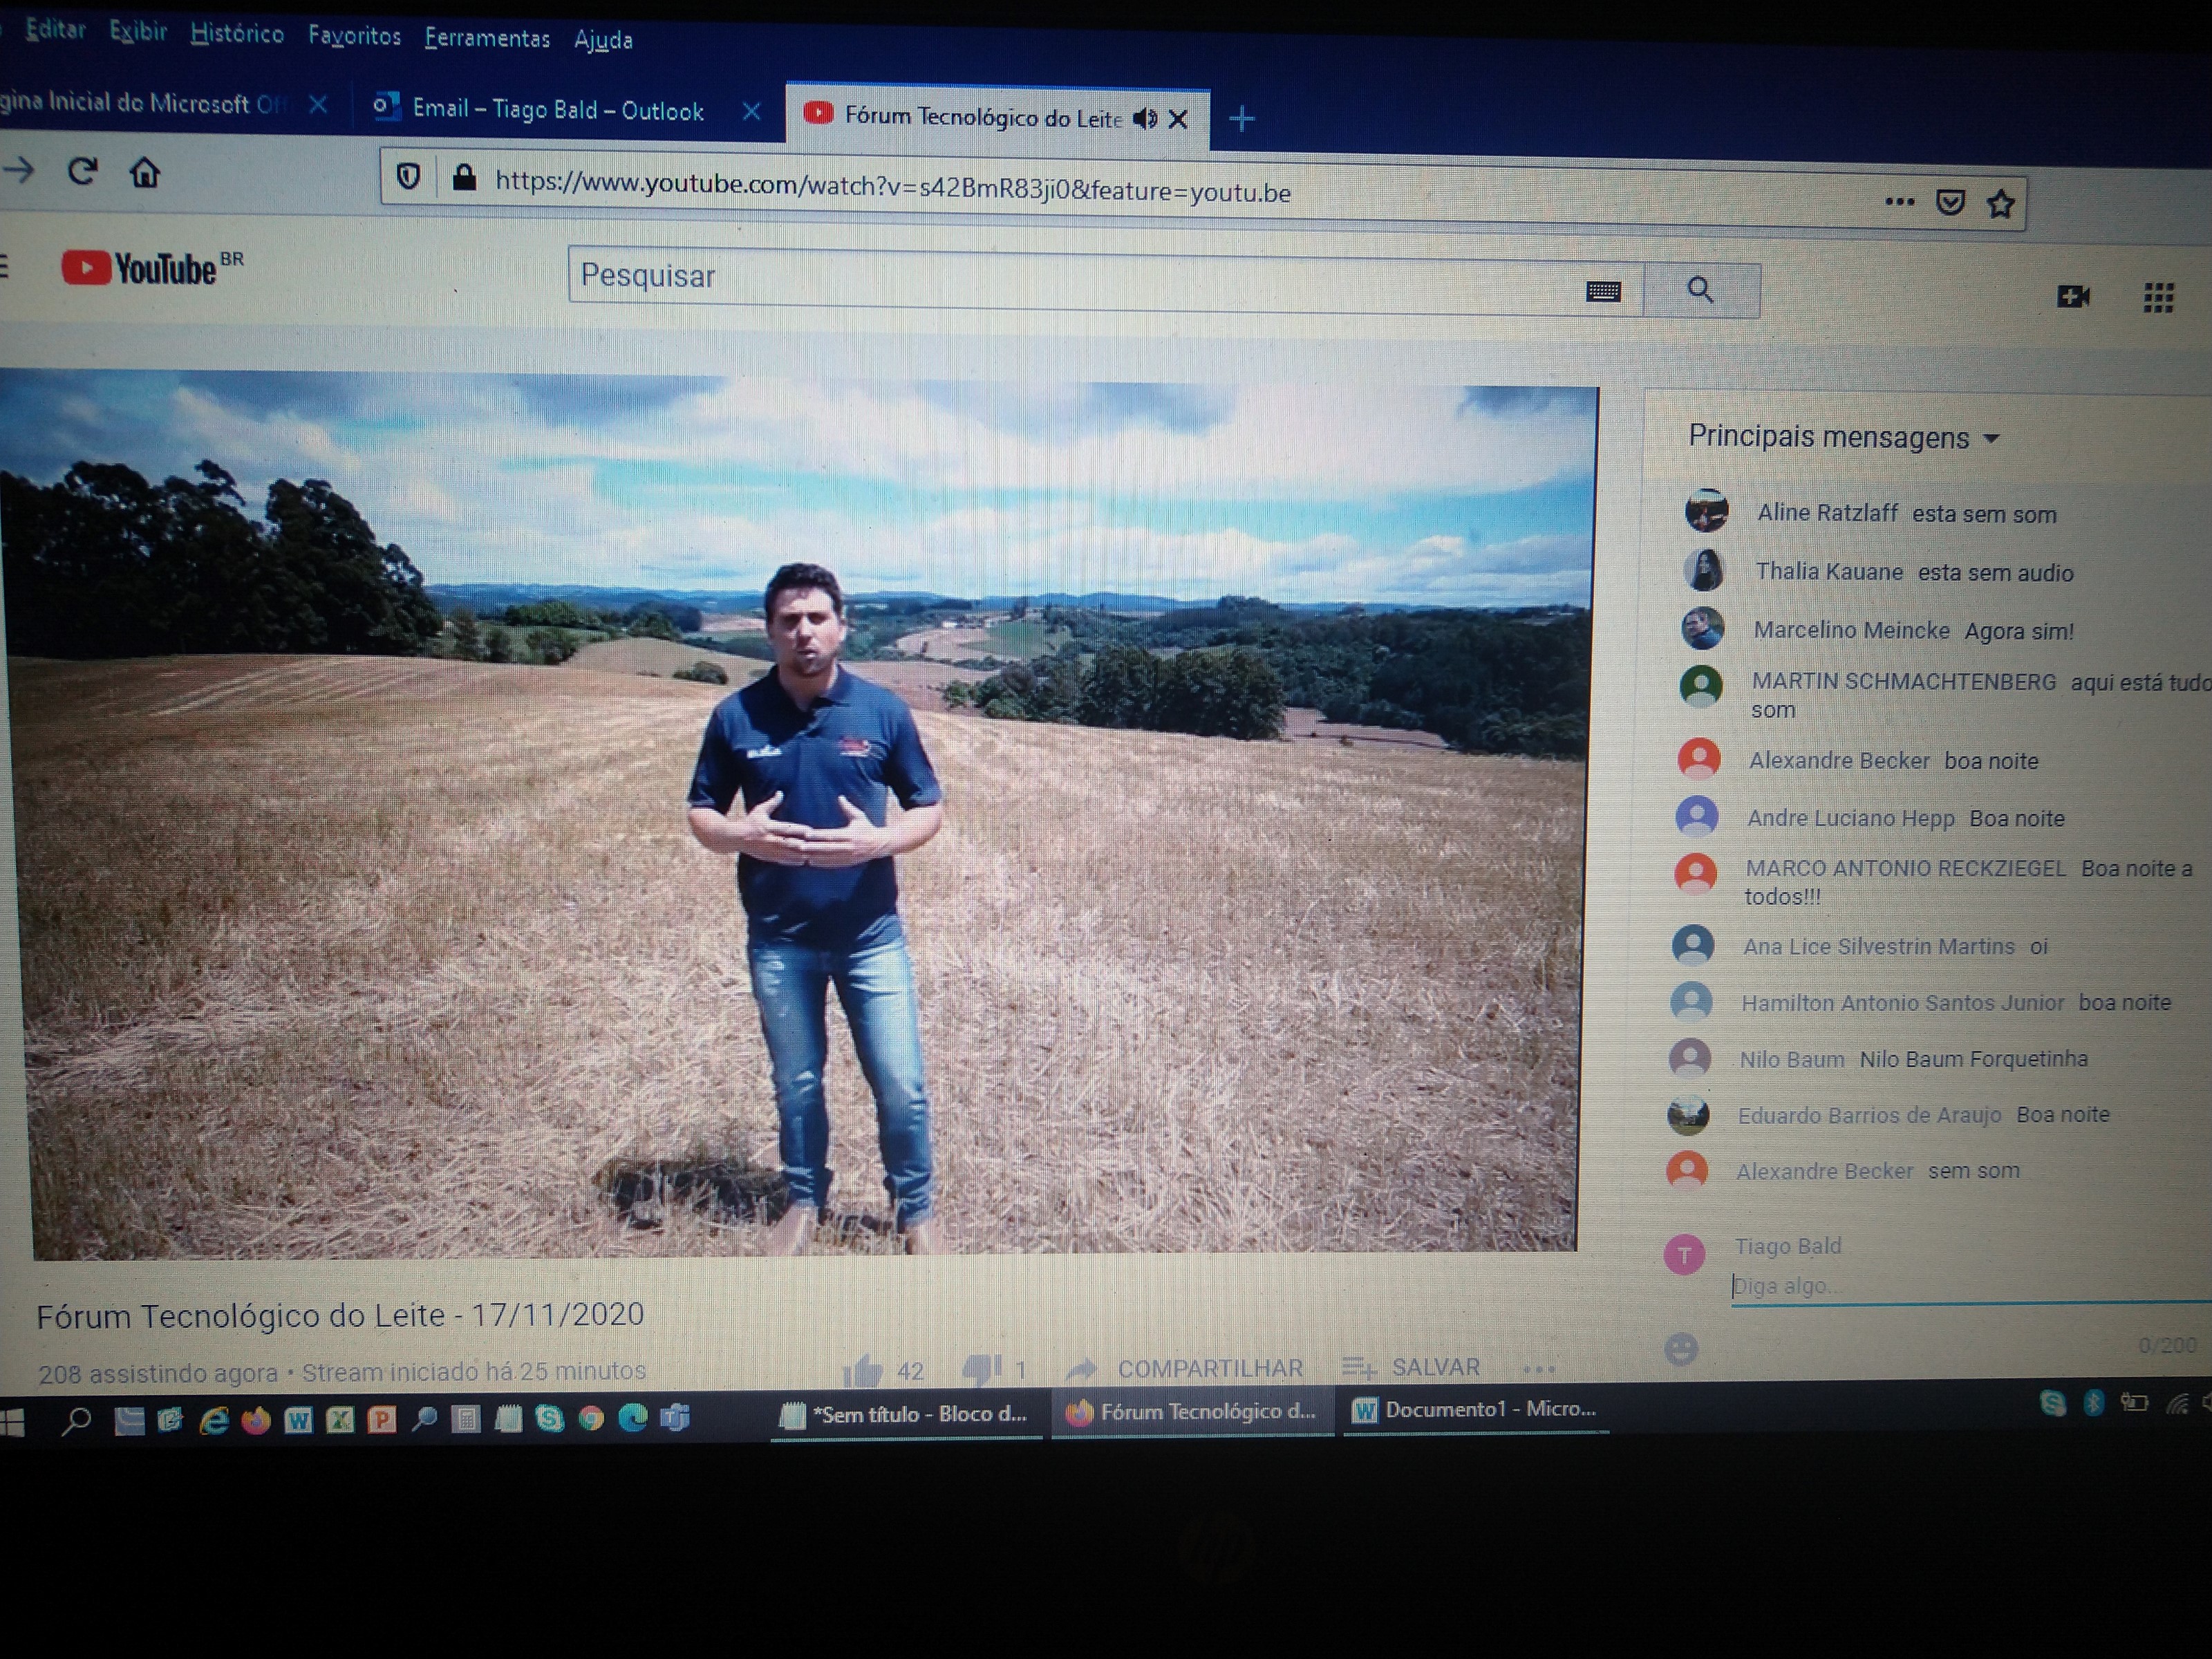
Task: Open Skype from the taskbar
Action: (549, 1418)
